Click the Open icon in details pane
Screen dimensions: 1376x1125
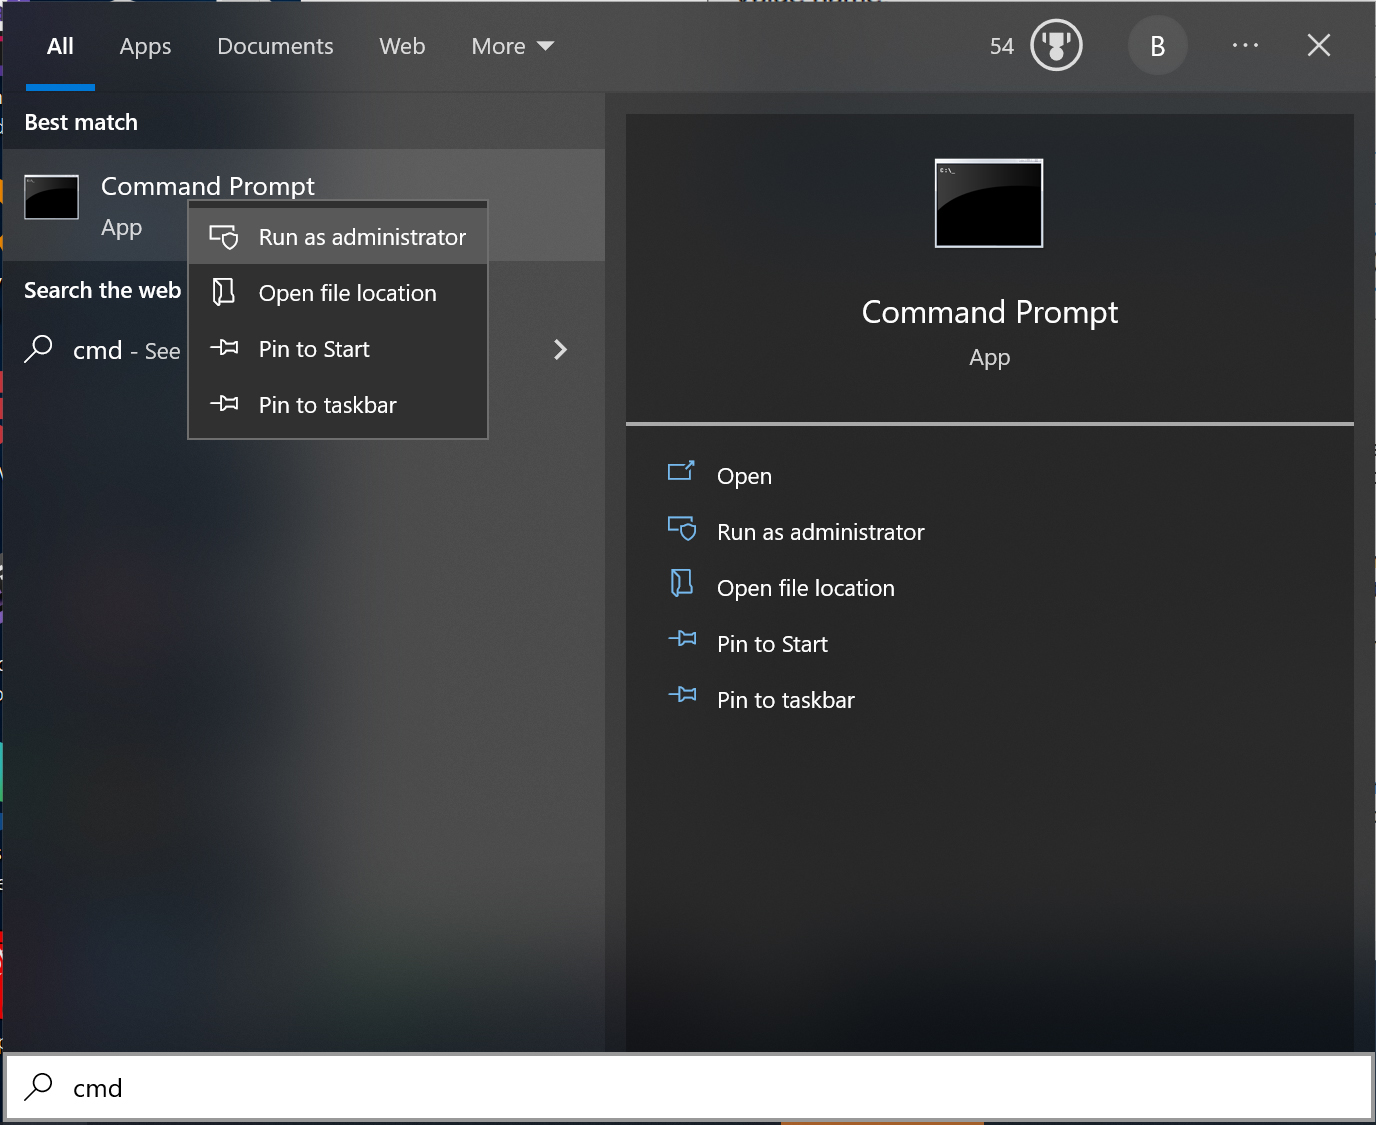681,471
